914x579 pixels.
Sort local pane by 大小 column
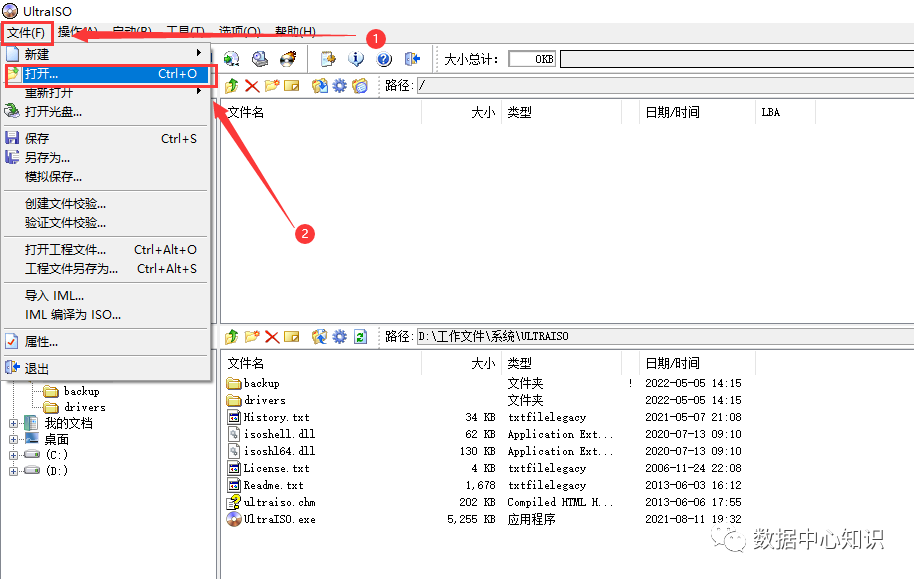point(461,363)
